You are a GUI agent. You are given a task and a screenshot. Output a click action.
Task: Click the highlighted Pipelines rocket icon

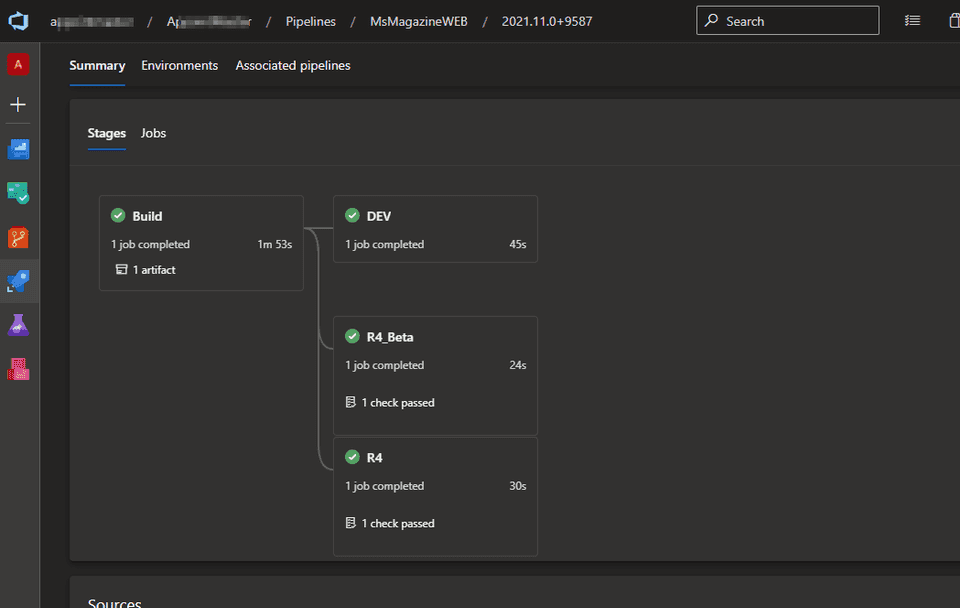18,281
